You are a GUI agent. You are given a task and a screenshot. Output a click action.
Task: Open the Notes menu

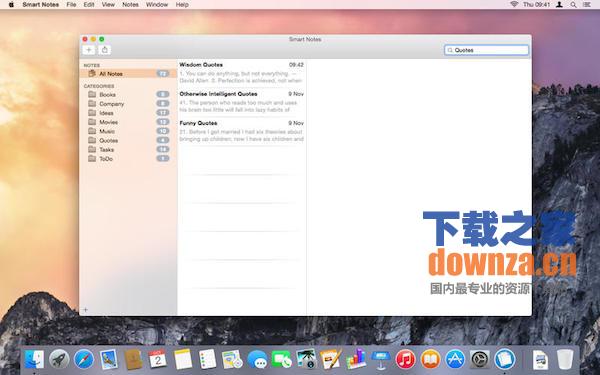click(x=130, y=5)
